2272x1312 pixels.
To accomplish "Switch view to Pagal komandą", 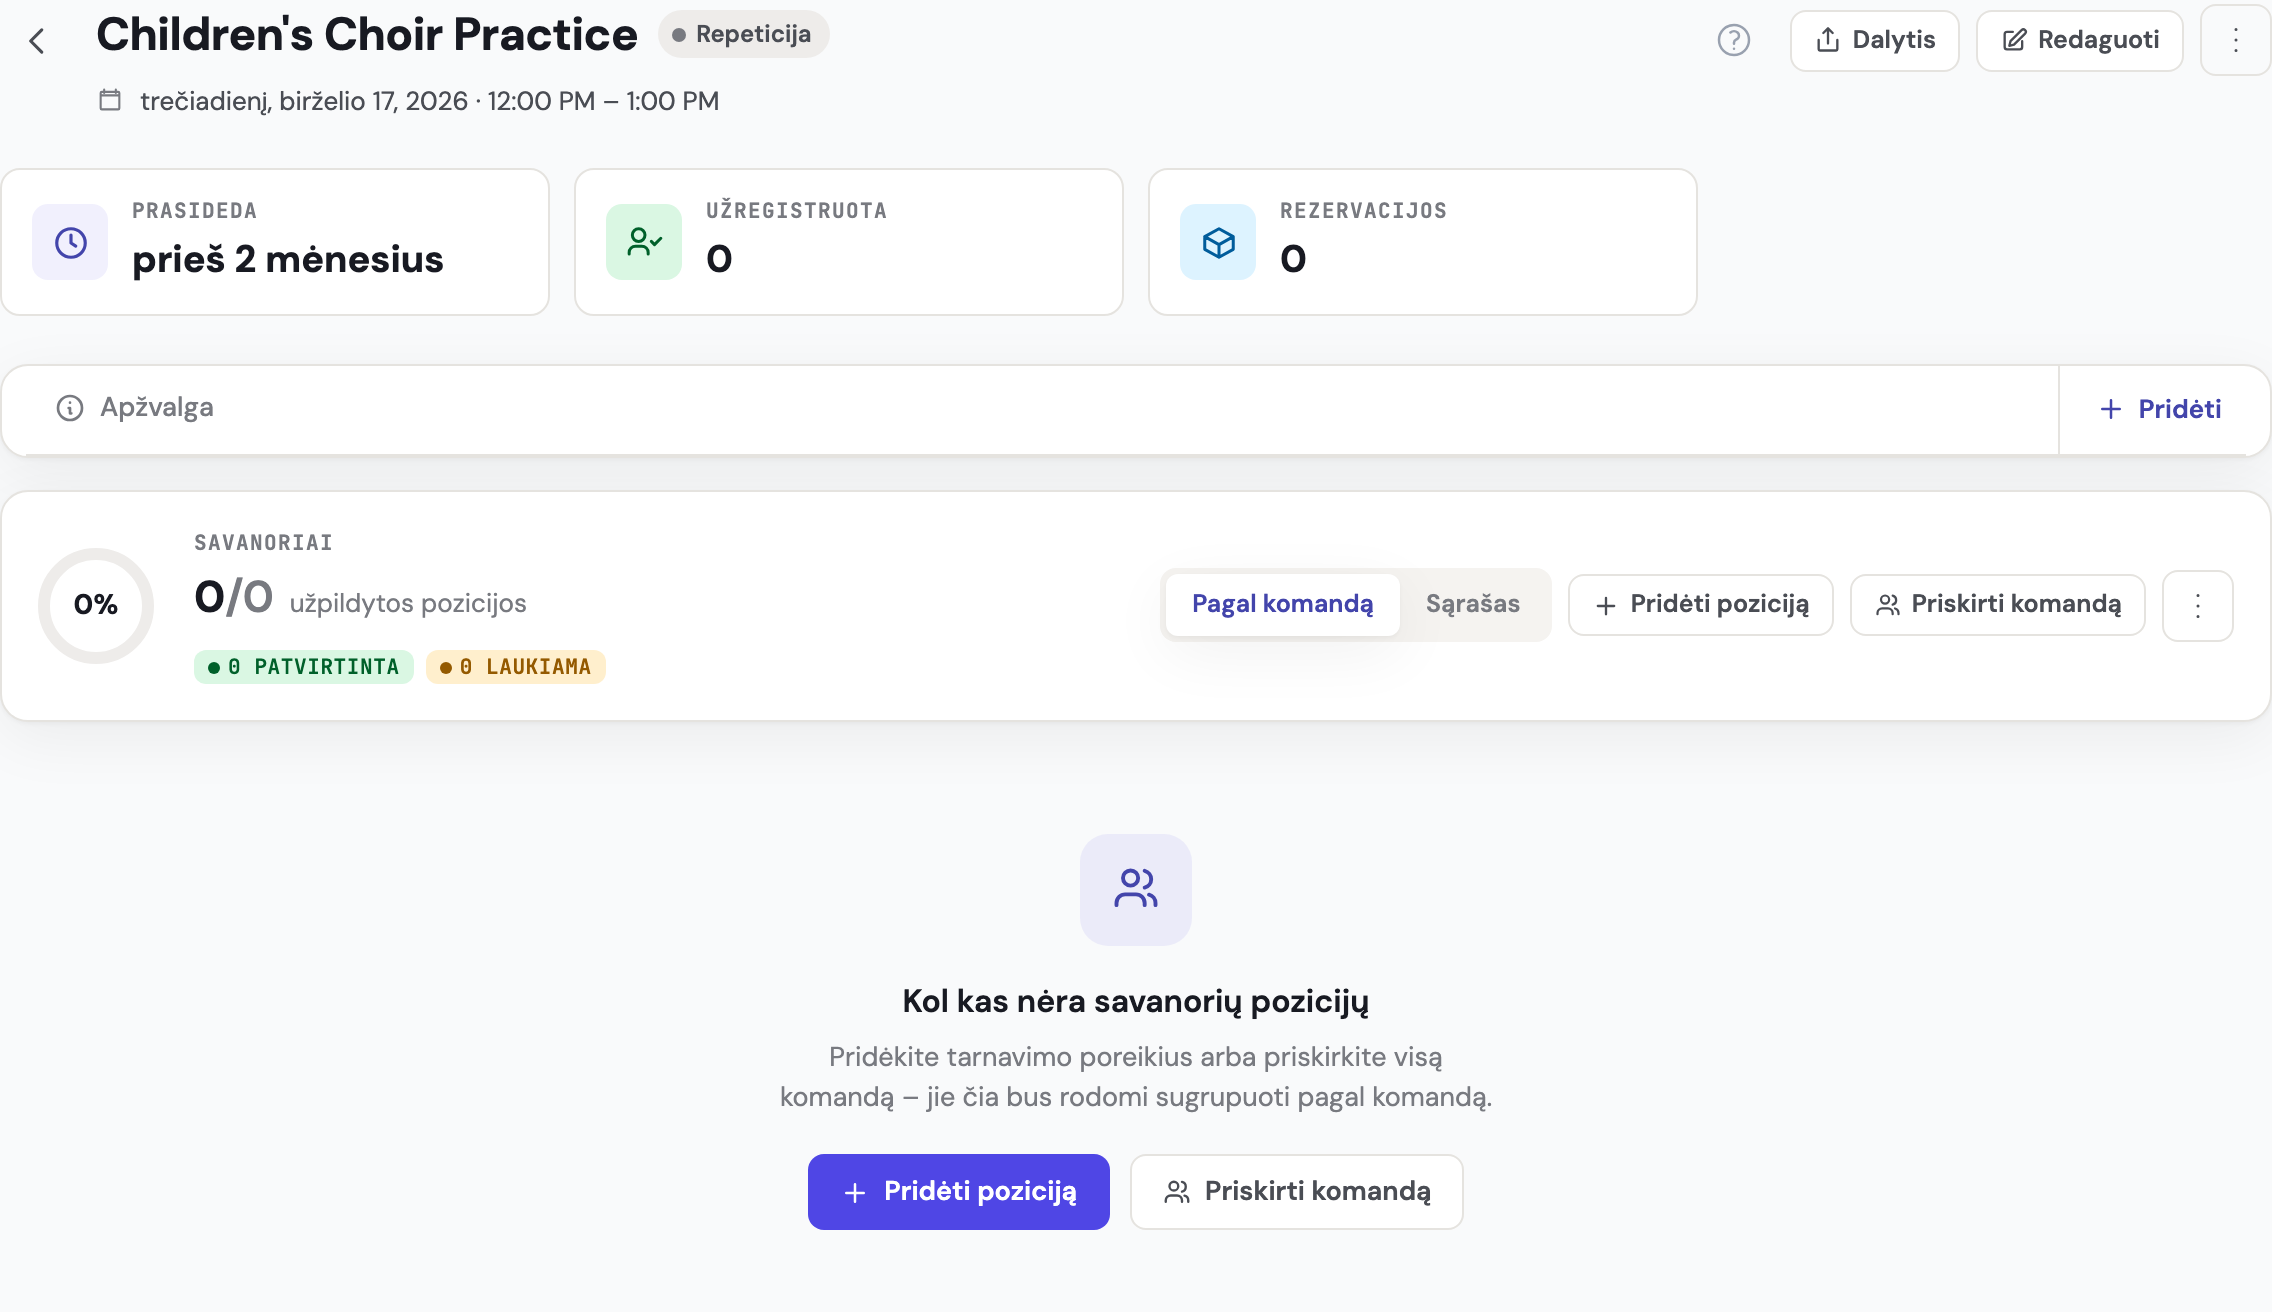I will [1282, 604].
